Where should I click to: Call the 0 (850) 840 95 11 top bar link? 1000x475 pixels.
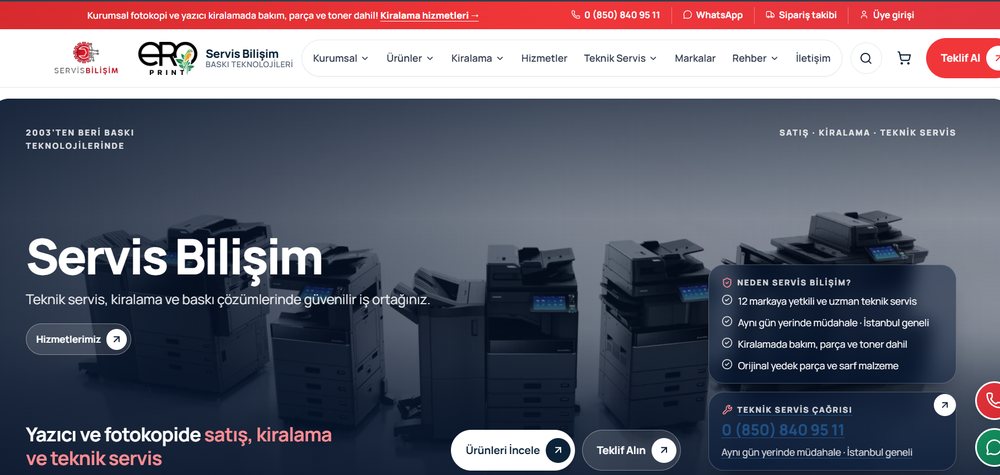click(x=615, y=15)
